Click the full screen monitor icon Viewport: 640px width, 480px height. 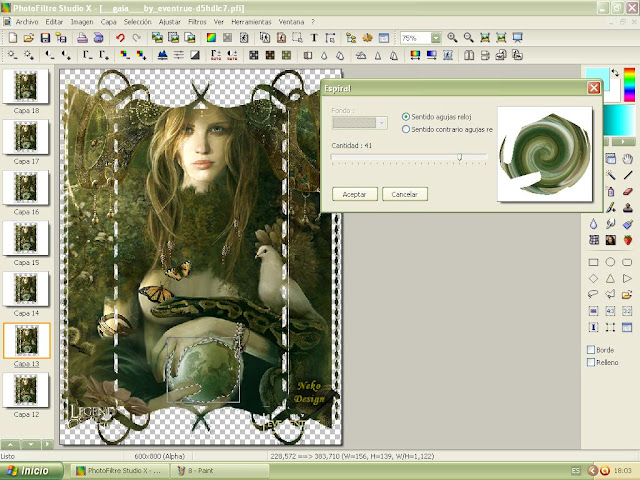click(x=518, y=38)
